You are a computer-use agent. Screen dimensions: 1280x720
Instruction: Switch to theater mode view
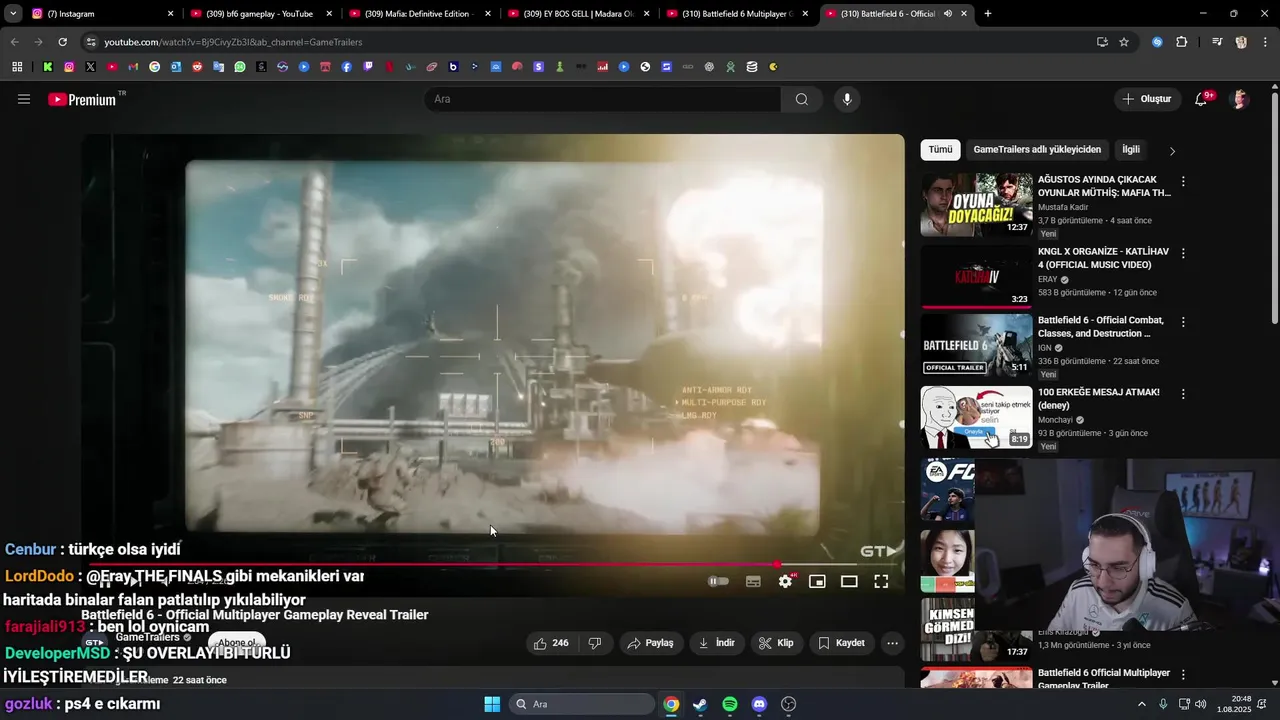pyautogui.click(x=849, y=581)
